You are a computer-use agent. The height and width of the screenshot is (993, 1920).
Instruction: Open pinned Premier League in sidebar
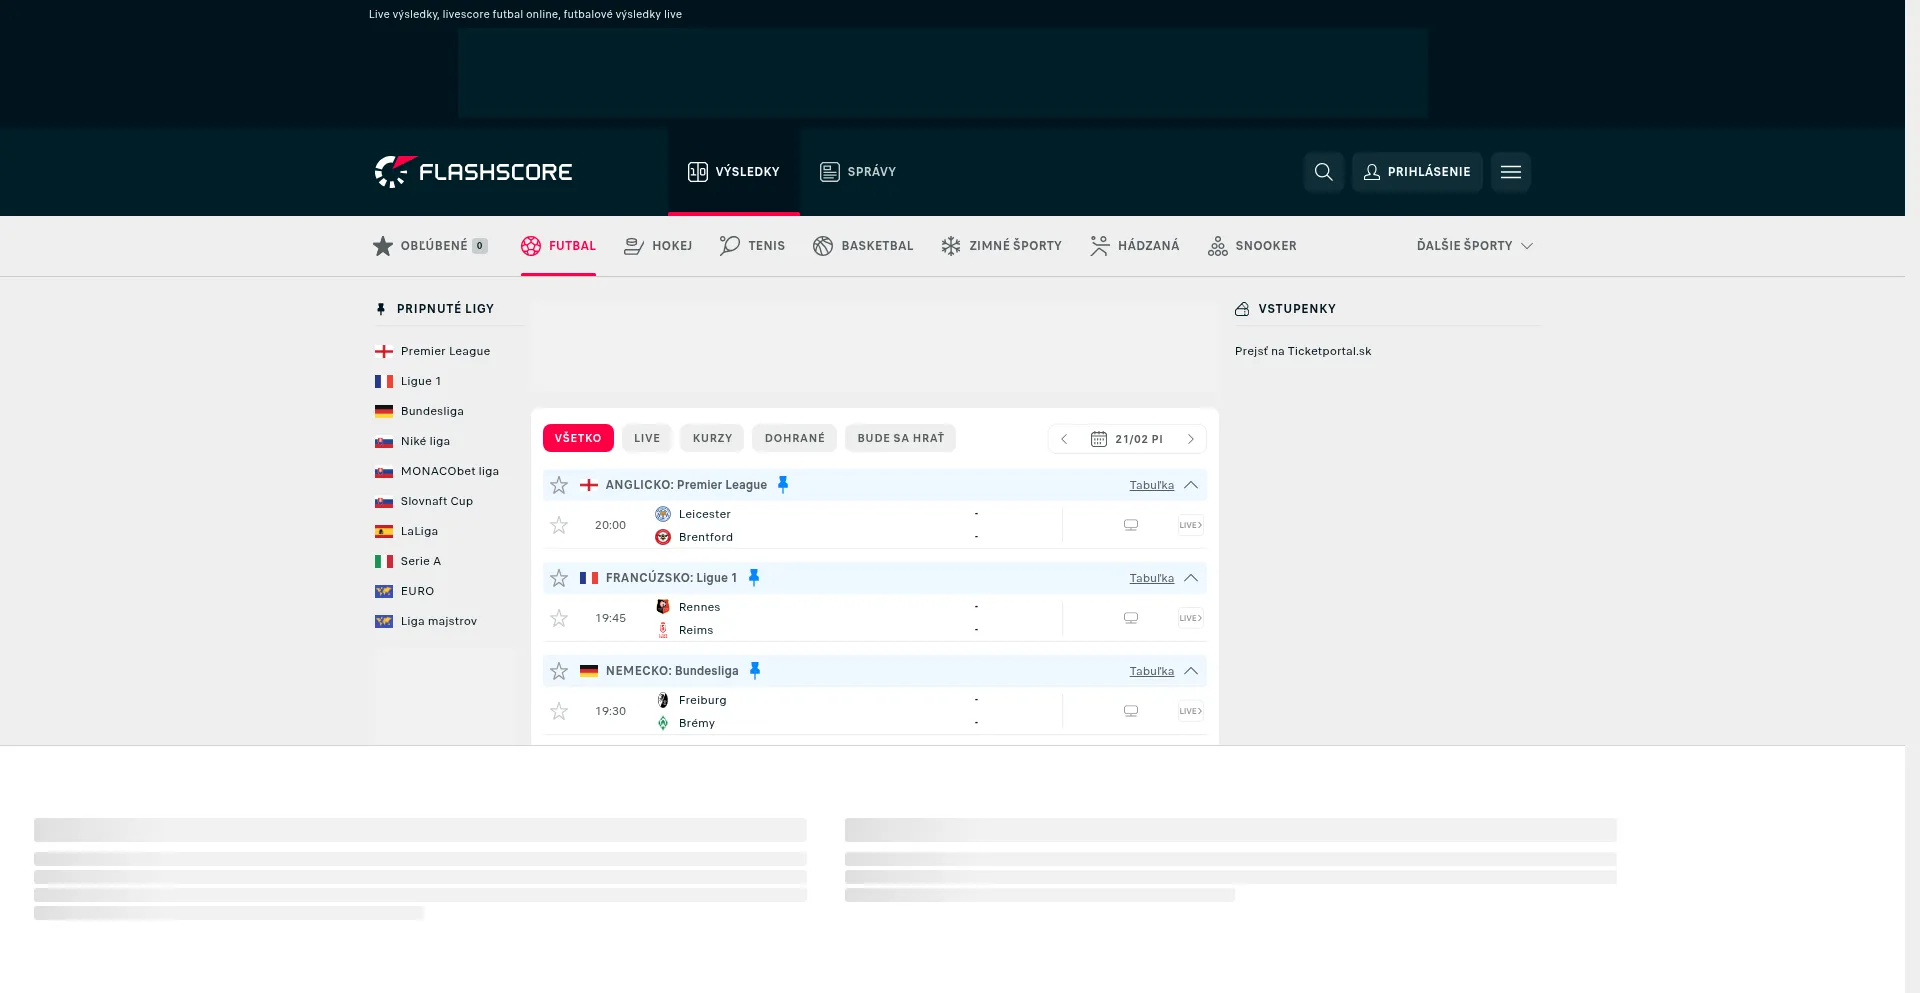click(433, 351)
